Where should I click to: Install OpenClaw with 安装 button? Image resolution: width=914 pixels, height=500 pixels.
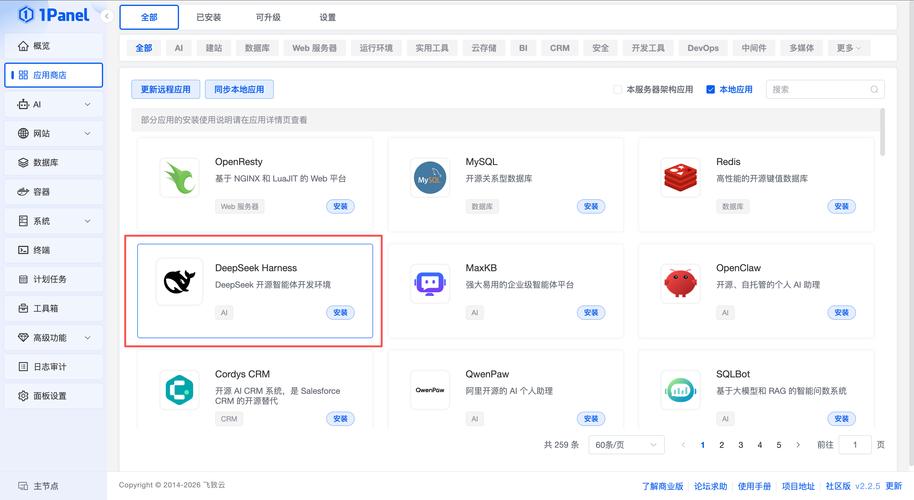pyautogui.click(x=842, y=312)
